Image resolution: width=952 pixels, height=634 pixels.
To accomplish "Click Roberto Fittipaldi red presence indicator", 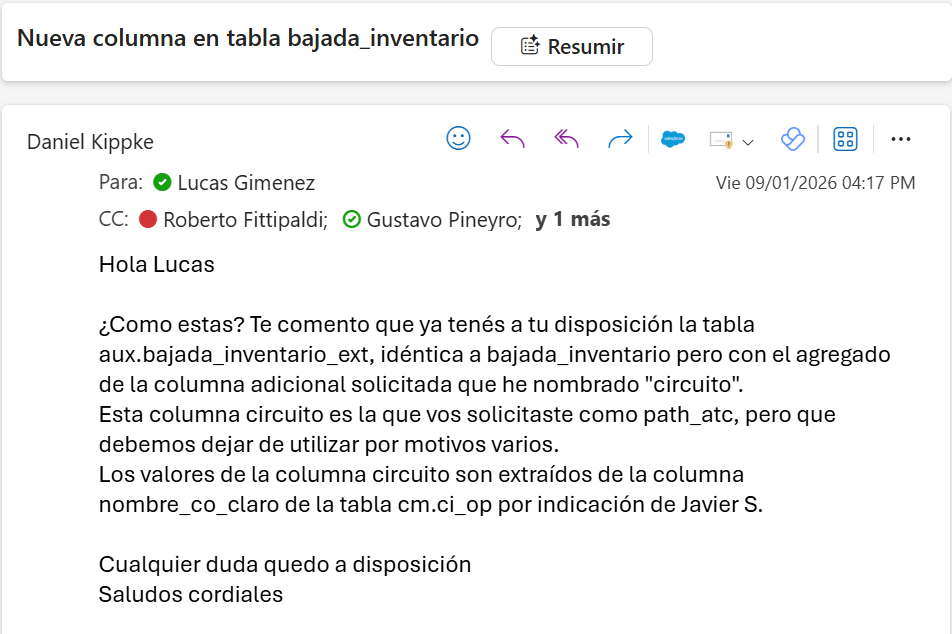I will tap(148, 220).
